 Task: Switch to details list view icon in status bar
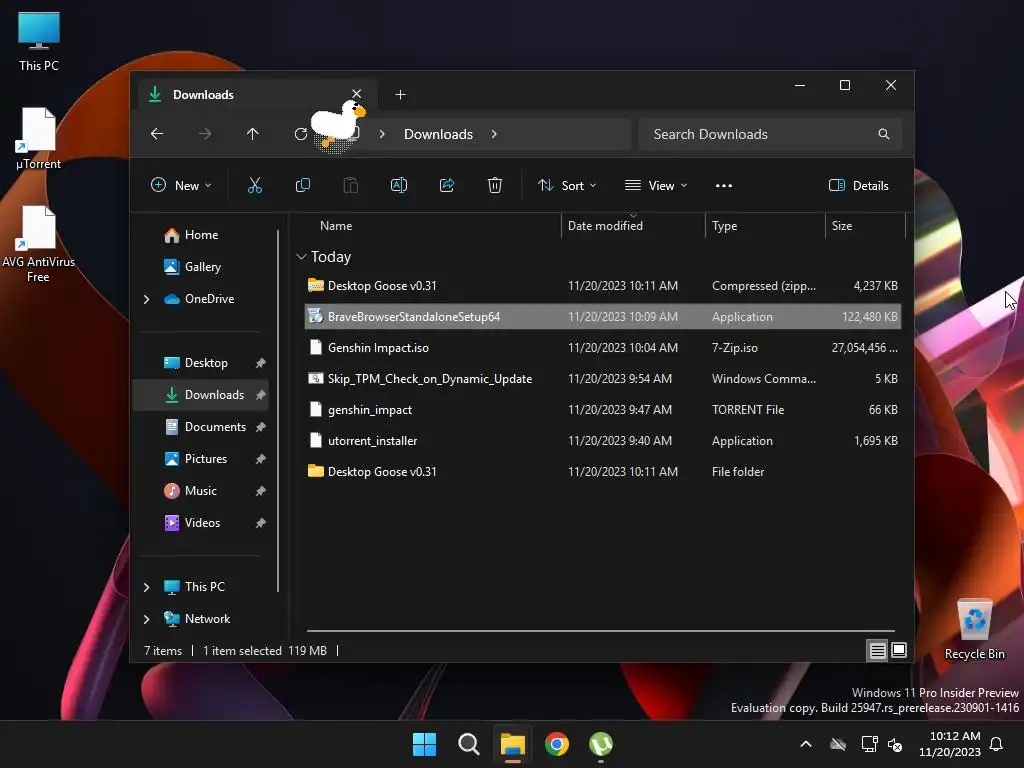click(877, 650)
